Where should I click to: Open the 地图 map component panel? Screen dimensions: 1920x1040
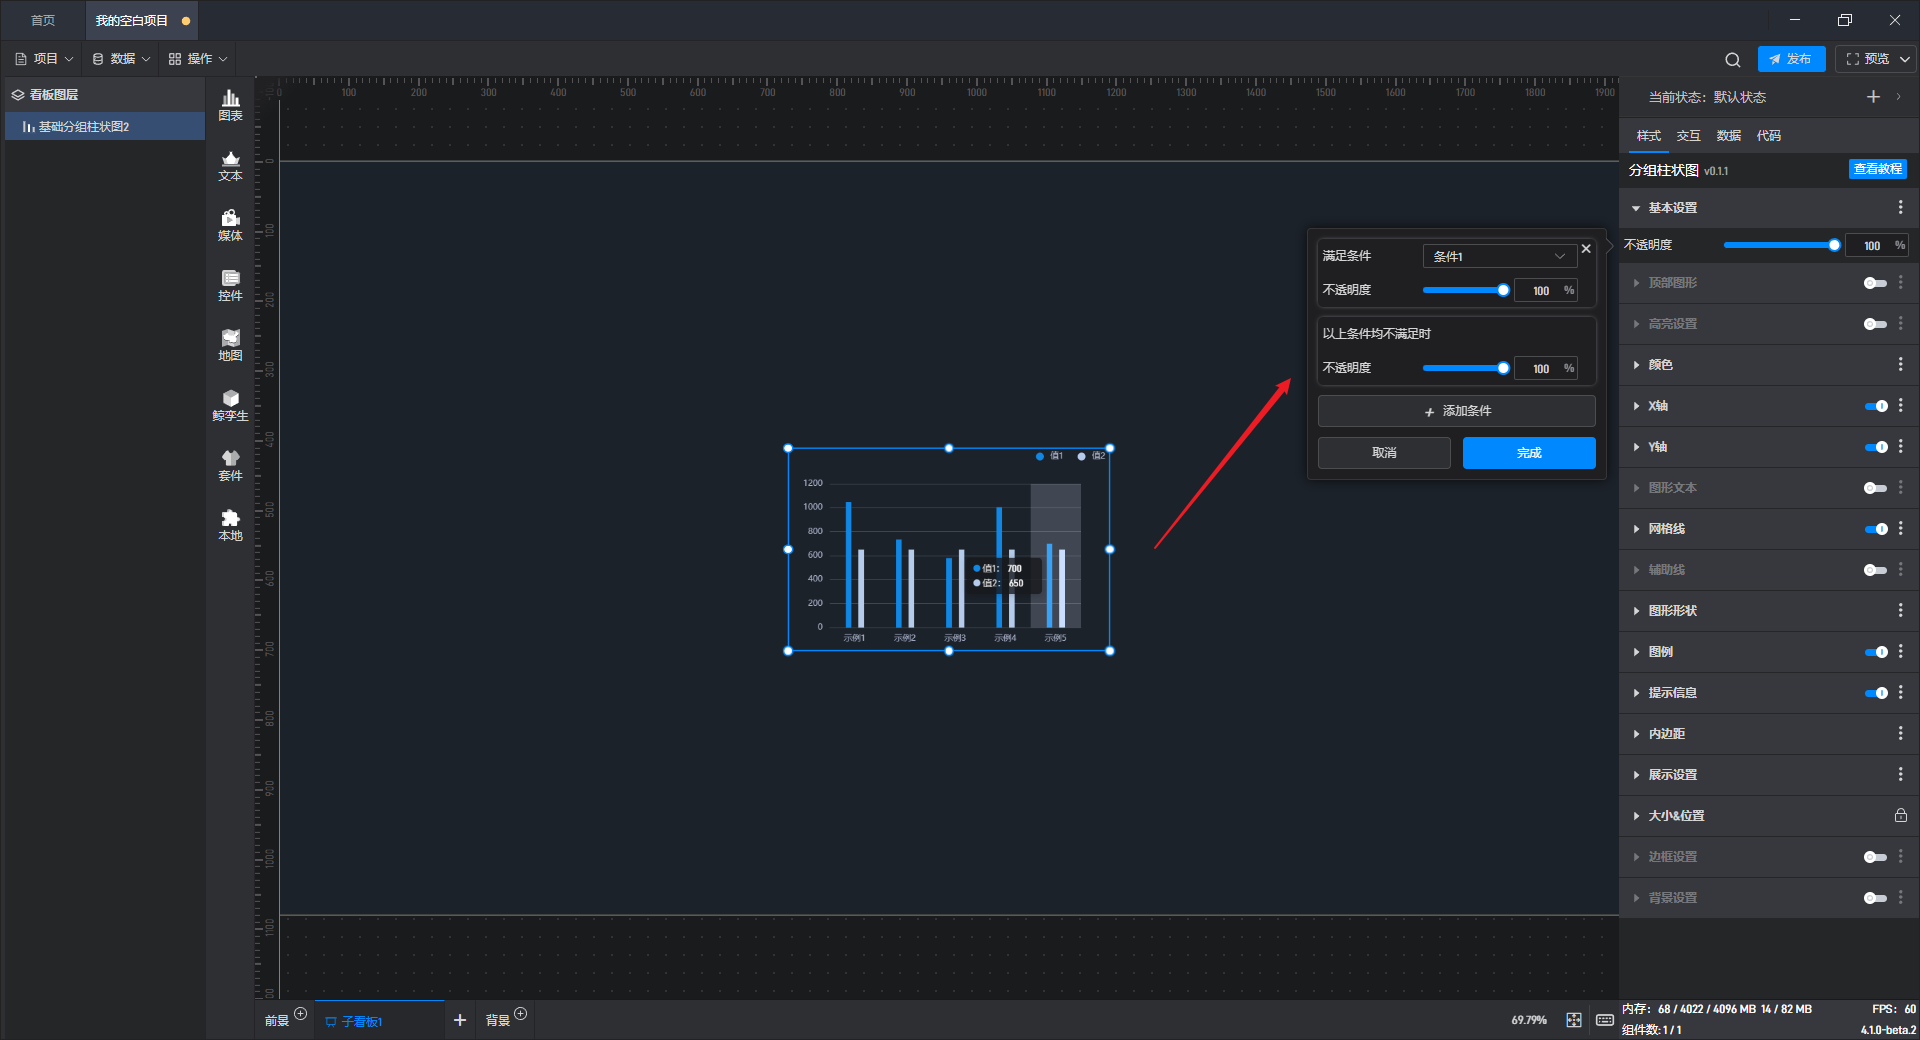[x=230, y=345]
